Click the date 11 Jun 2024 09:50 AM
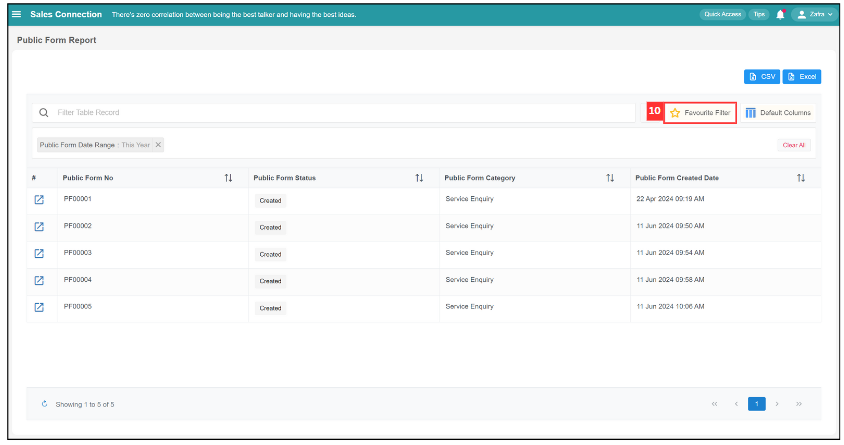Image resolution: width=844 pixels, height=445 pixels. pos(670,226)
